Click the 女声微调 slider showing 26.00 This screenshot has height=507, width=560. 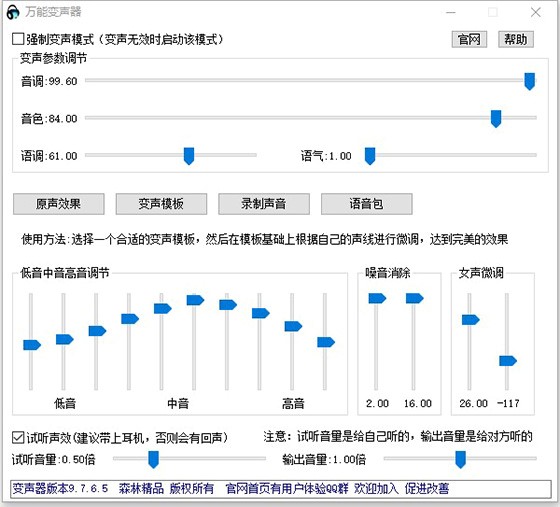pyautogui.click(x=471, y=320)
